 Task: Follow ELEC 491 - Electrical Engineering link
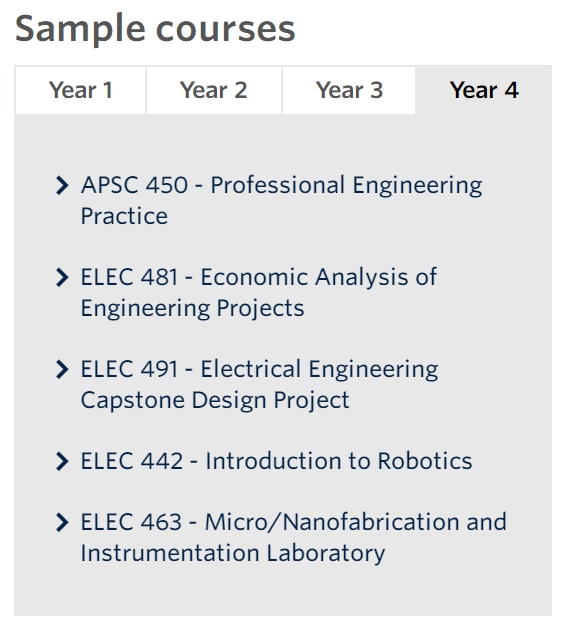(x=260, y=369)
